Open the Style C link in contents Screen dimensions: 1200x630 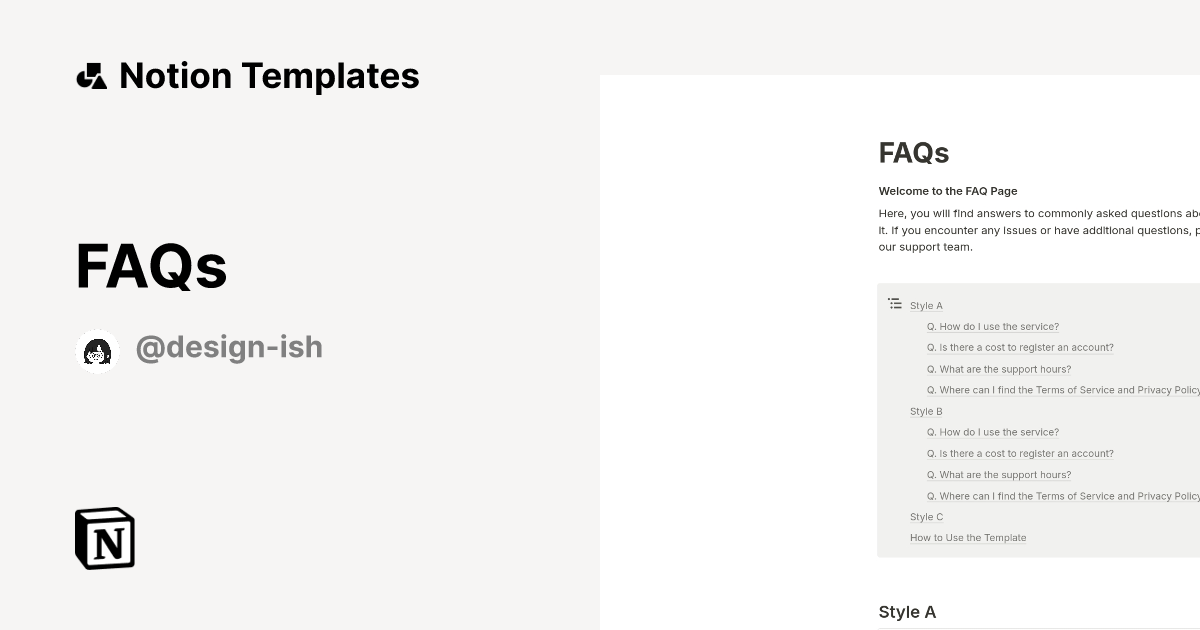click(926, 516)
